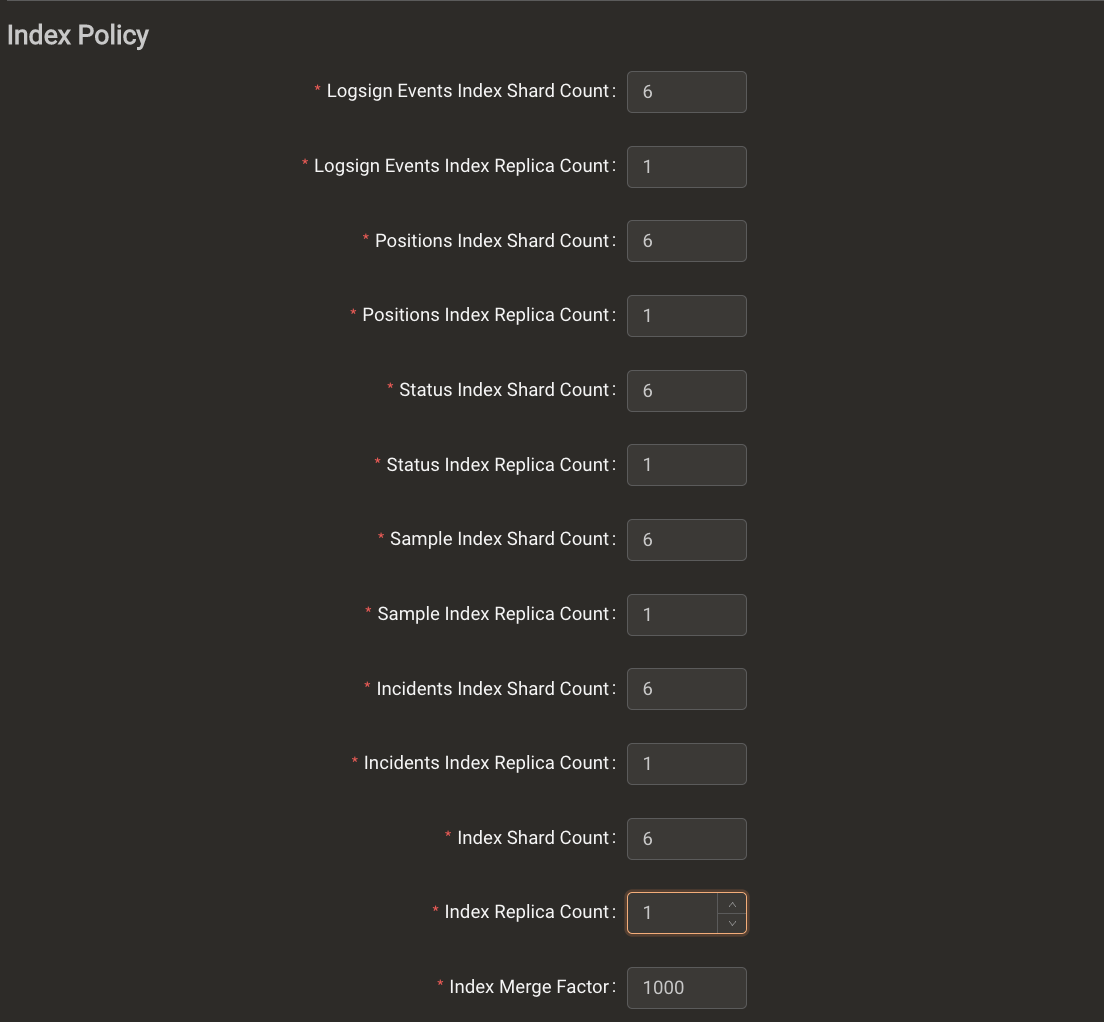Click the Status Index Shard Count label
Screen dimensions: 1104x1022
pyautogui.click(x=505, y=390)
